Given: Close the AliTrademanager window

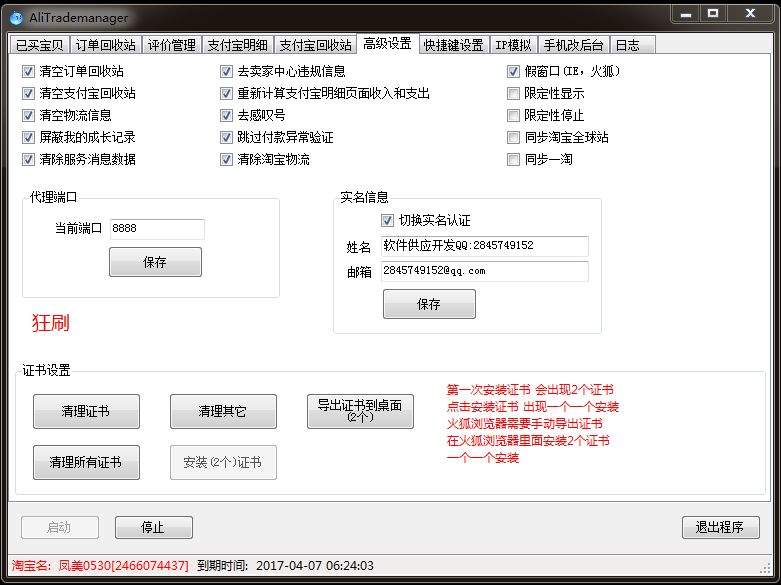Looking at the screenshot, I should coord(750,14).
